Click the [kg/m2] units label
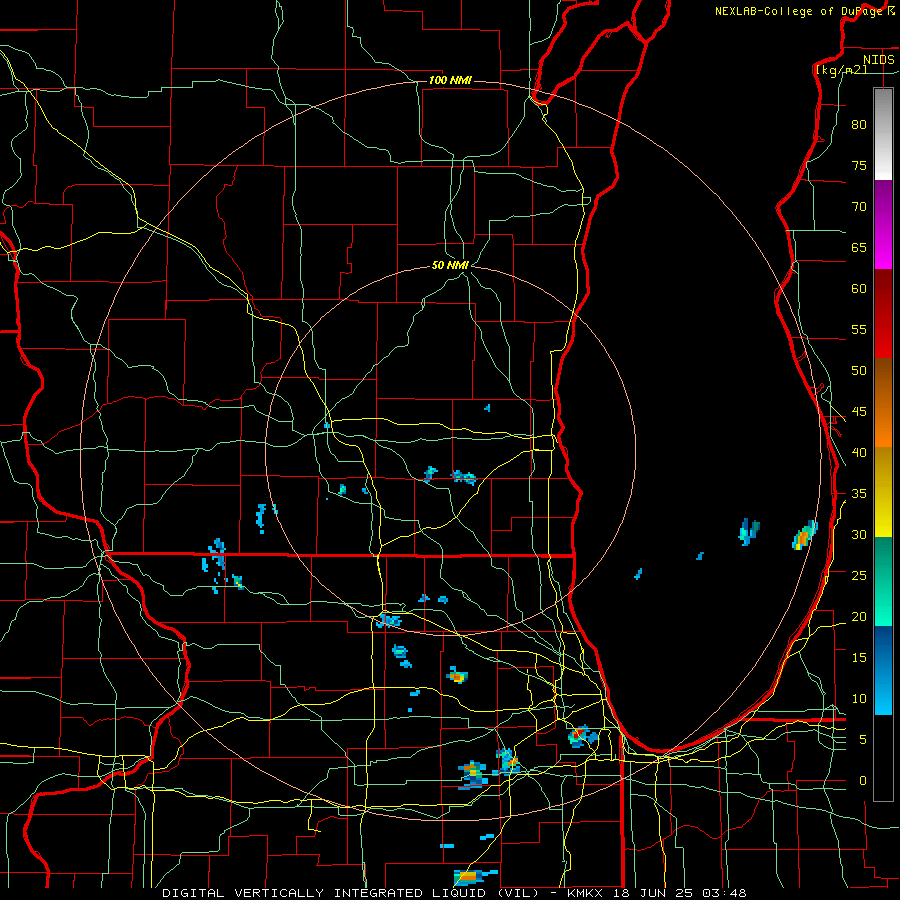This screenshot has height=900, width=900. pos(841,69)
